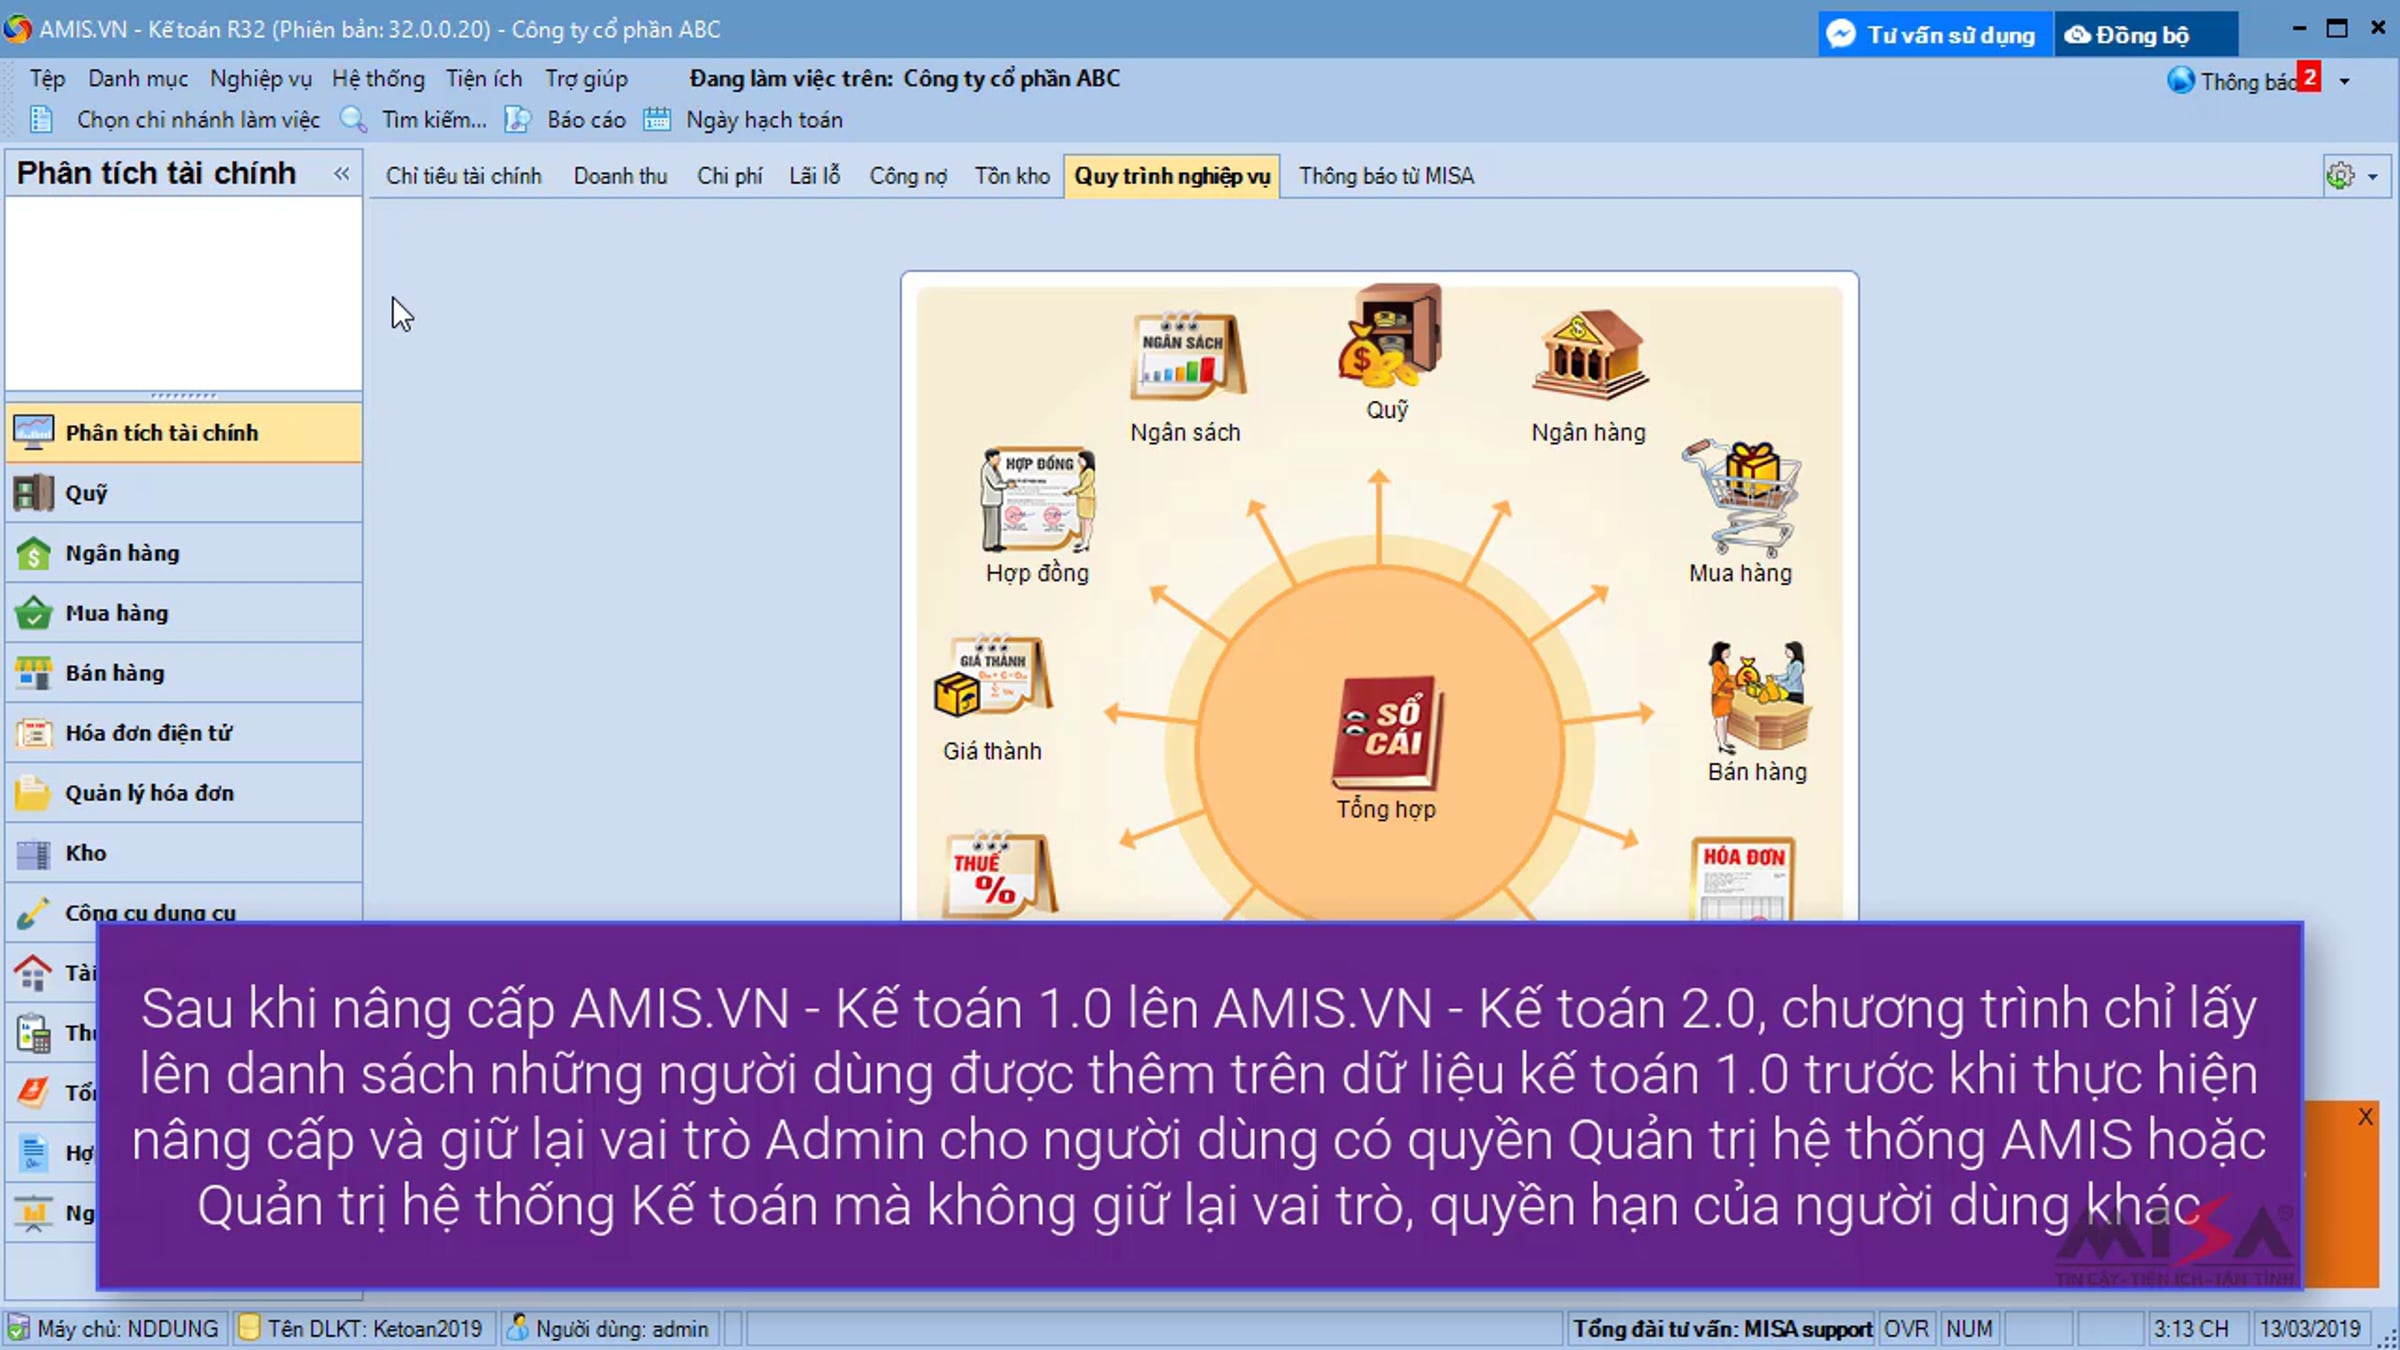Expand the dropdown arrow beside Thông báo

click(2345, 82)
